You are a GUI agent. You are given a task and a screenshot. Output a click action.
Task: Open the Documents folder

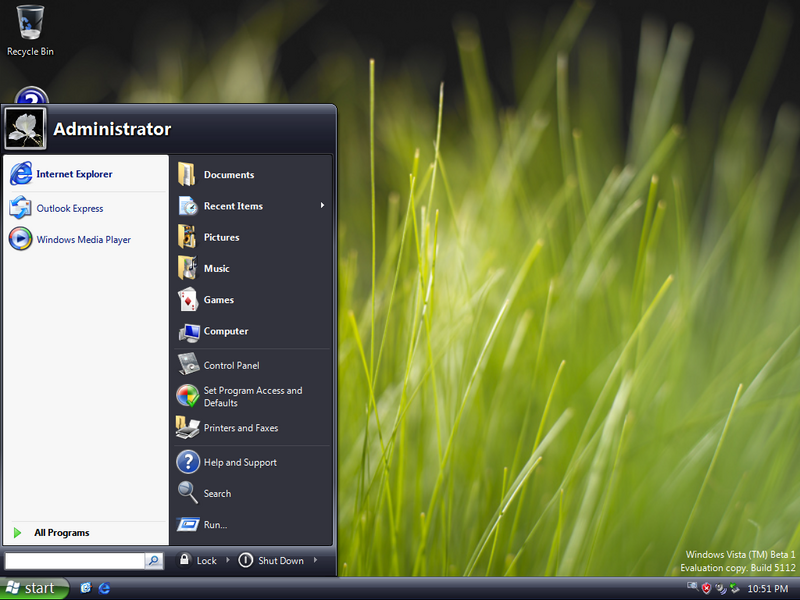pos(228,175)
